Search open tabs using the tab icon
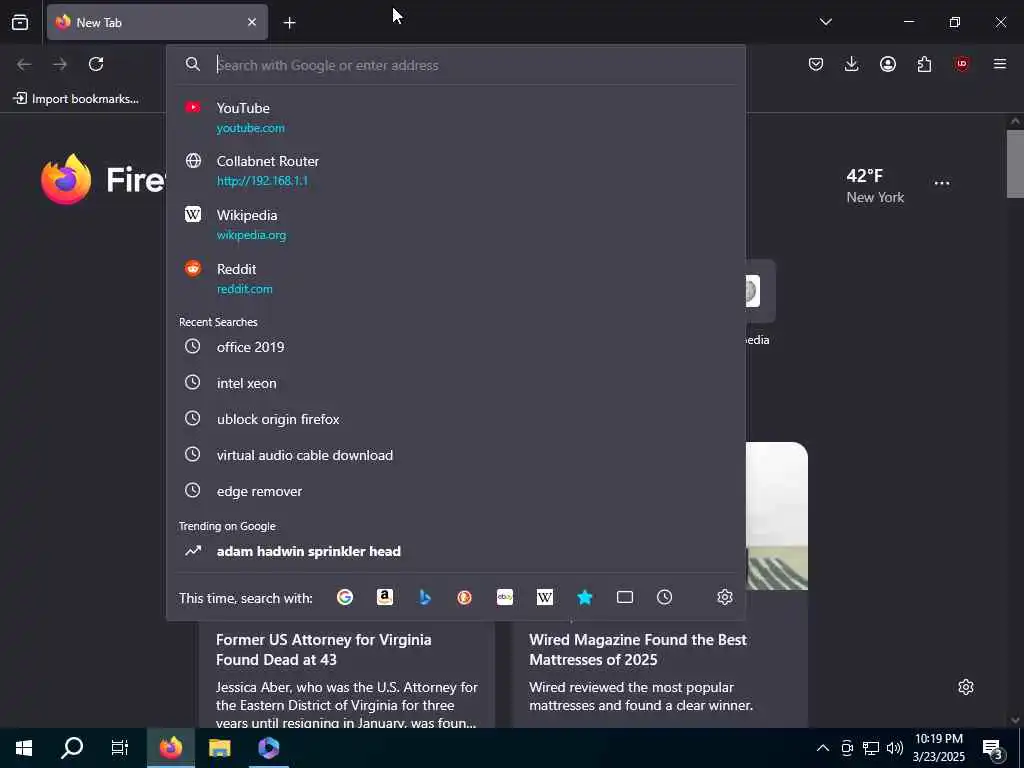Image resolution: width=1024 pixels, height=768 pixels. (625, 597)
